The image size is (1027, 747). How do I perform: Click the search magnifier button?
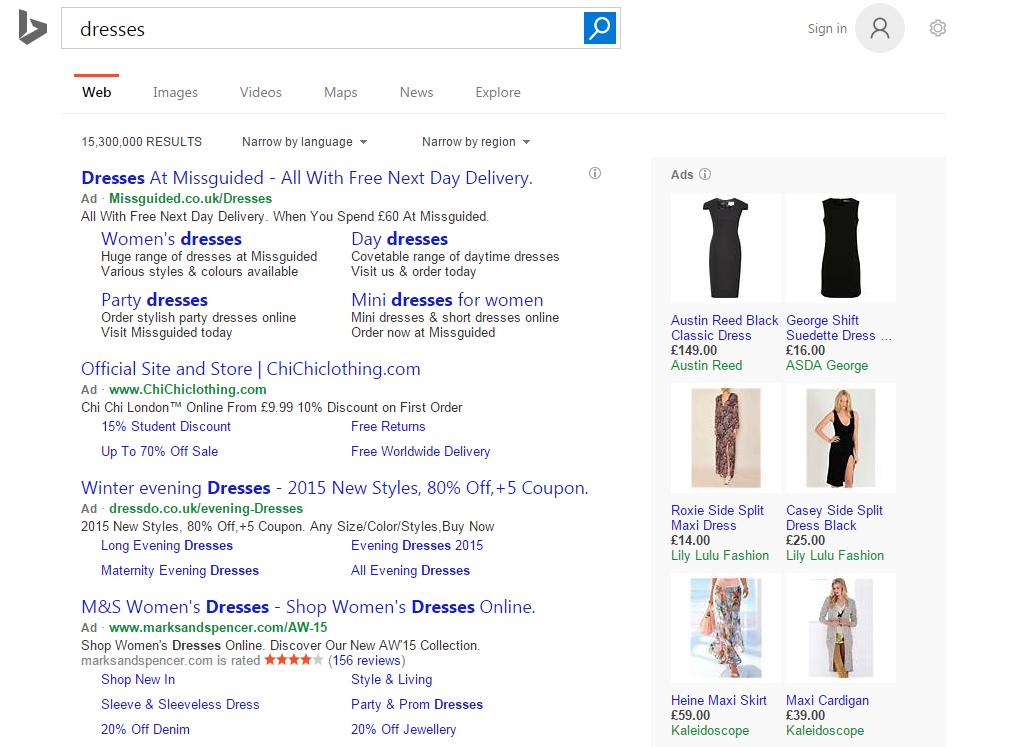[599, 28]
